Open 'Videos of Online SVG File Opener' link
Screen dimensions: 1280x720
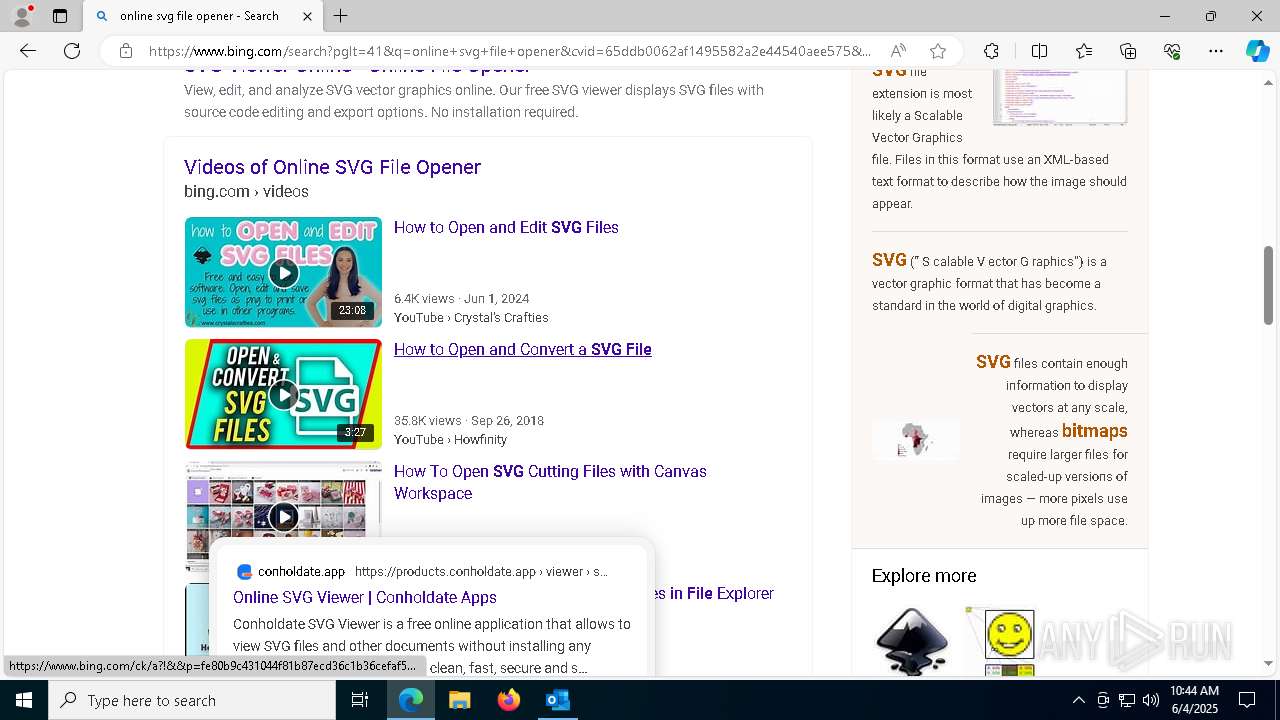[x=332, y=167]
